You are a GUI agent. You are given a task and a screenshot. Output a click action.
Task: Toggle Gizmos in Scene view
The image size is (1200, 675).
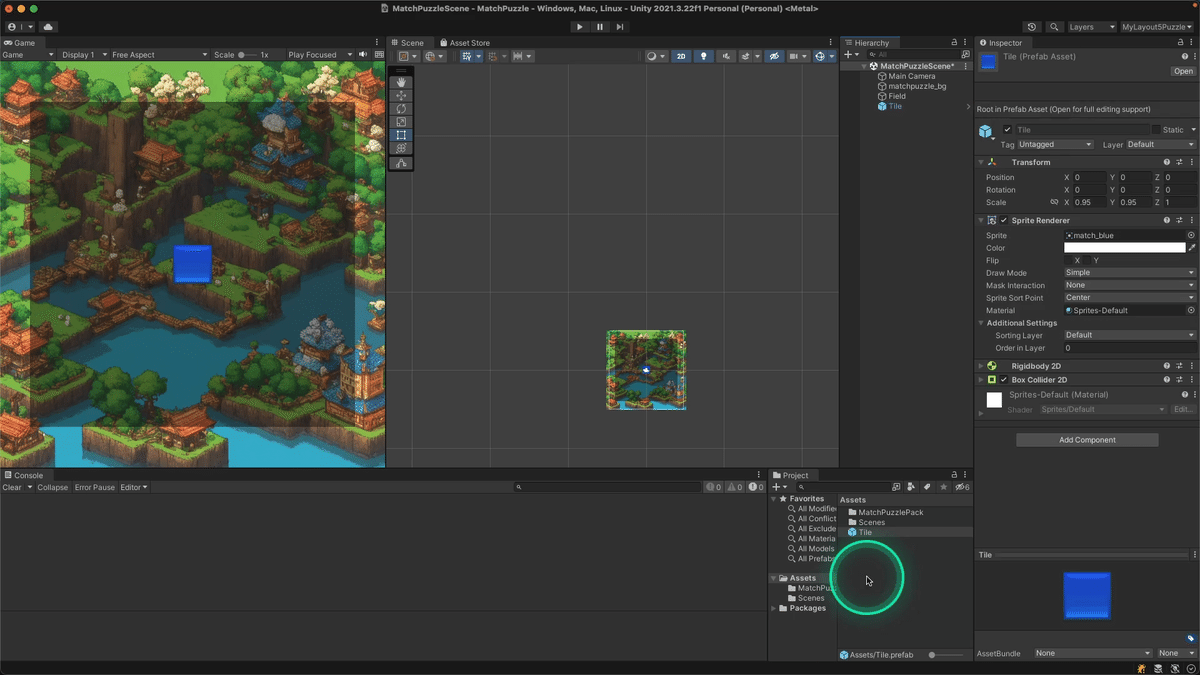click(x=822, y=56)
